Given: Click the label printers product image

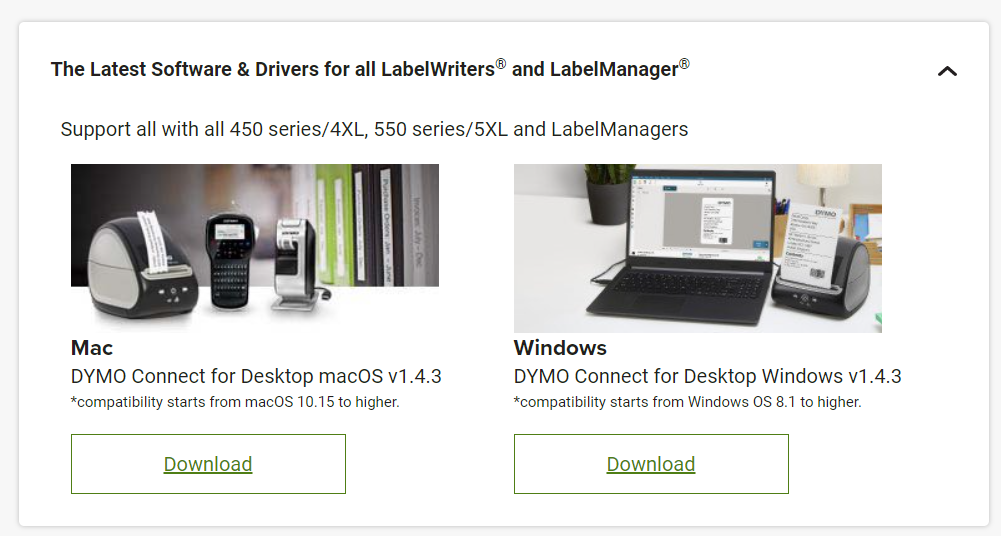Looking at the screenshot, I should (255, 248).
